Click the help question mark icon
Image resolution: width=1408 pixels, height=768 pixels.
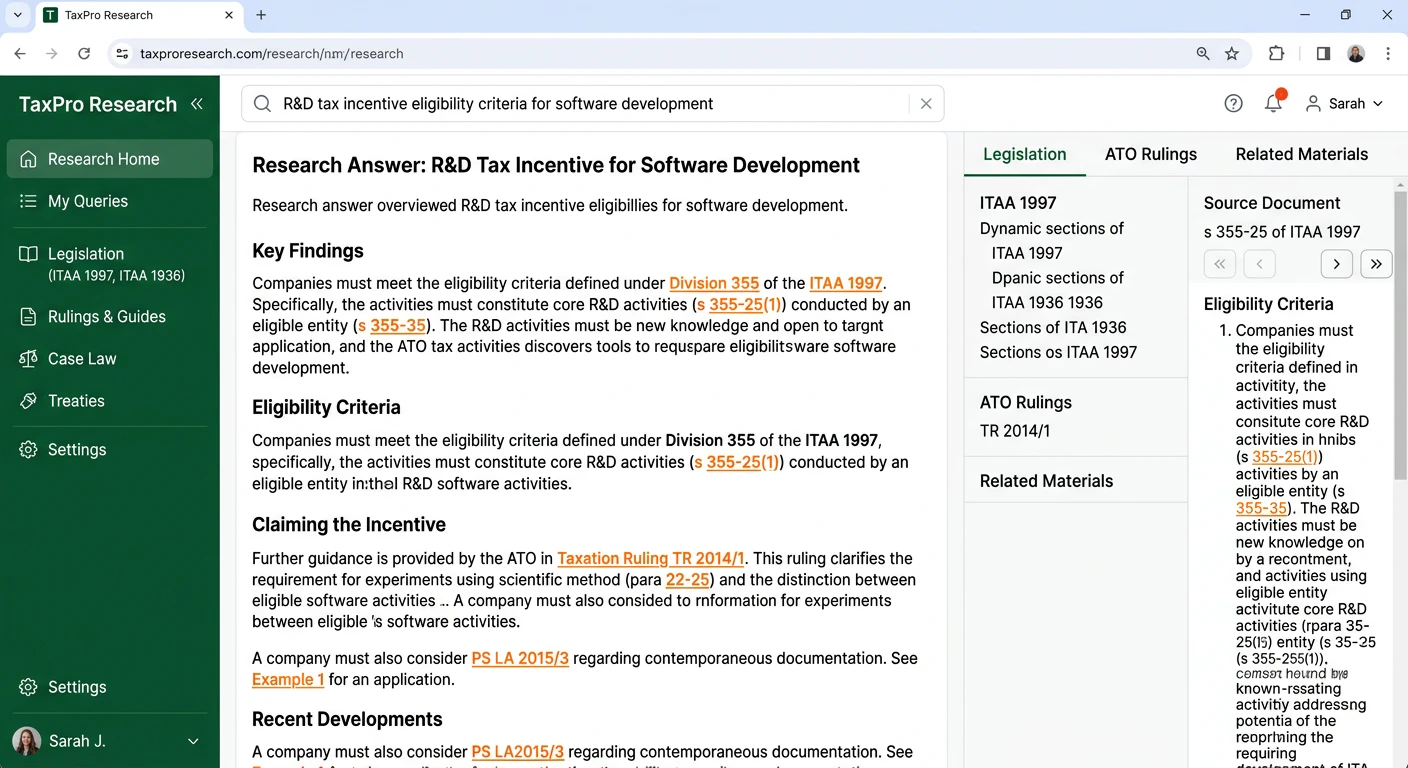[1233, 103]
